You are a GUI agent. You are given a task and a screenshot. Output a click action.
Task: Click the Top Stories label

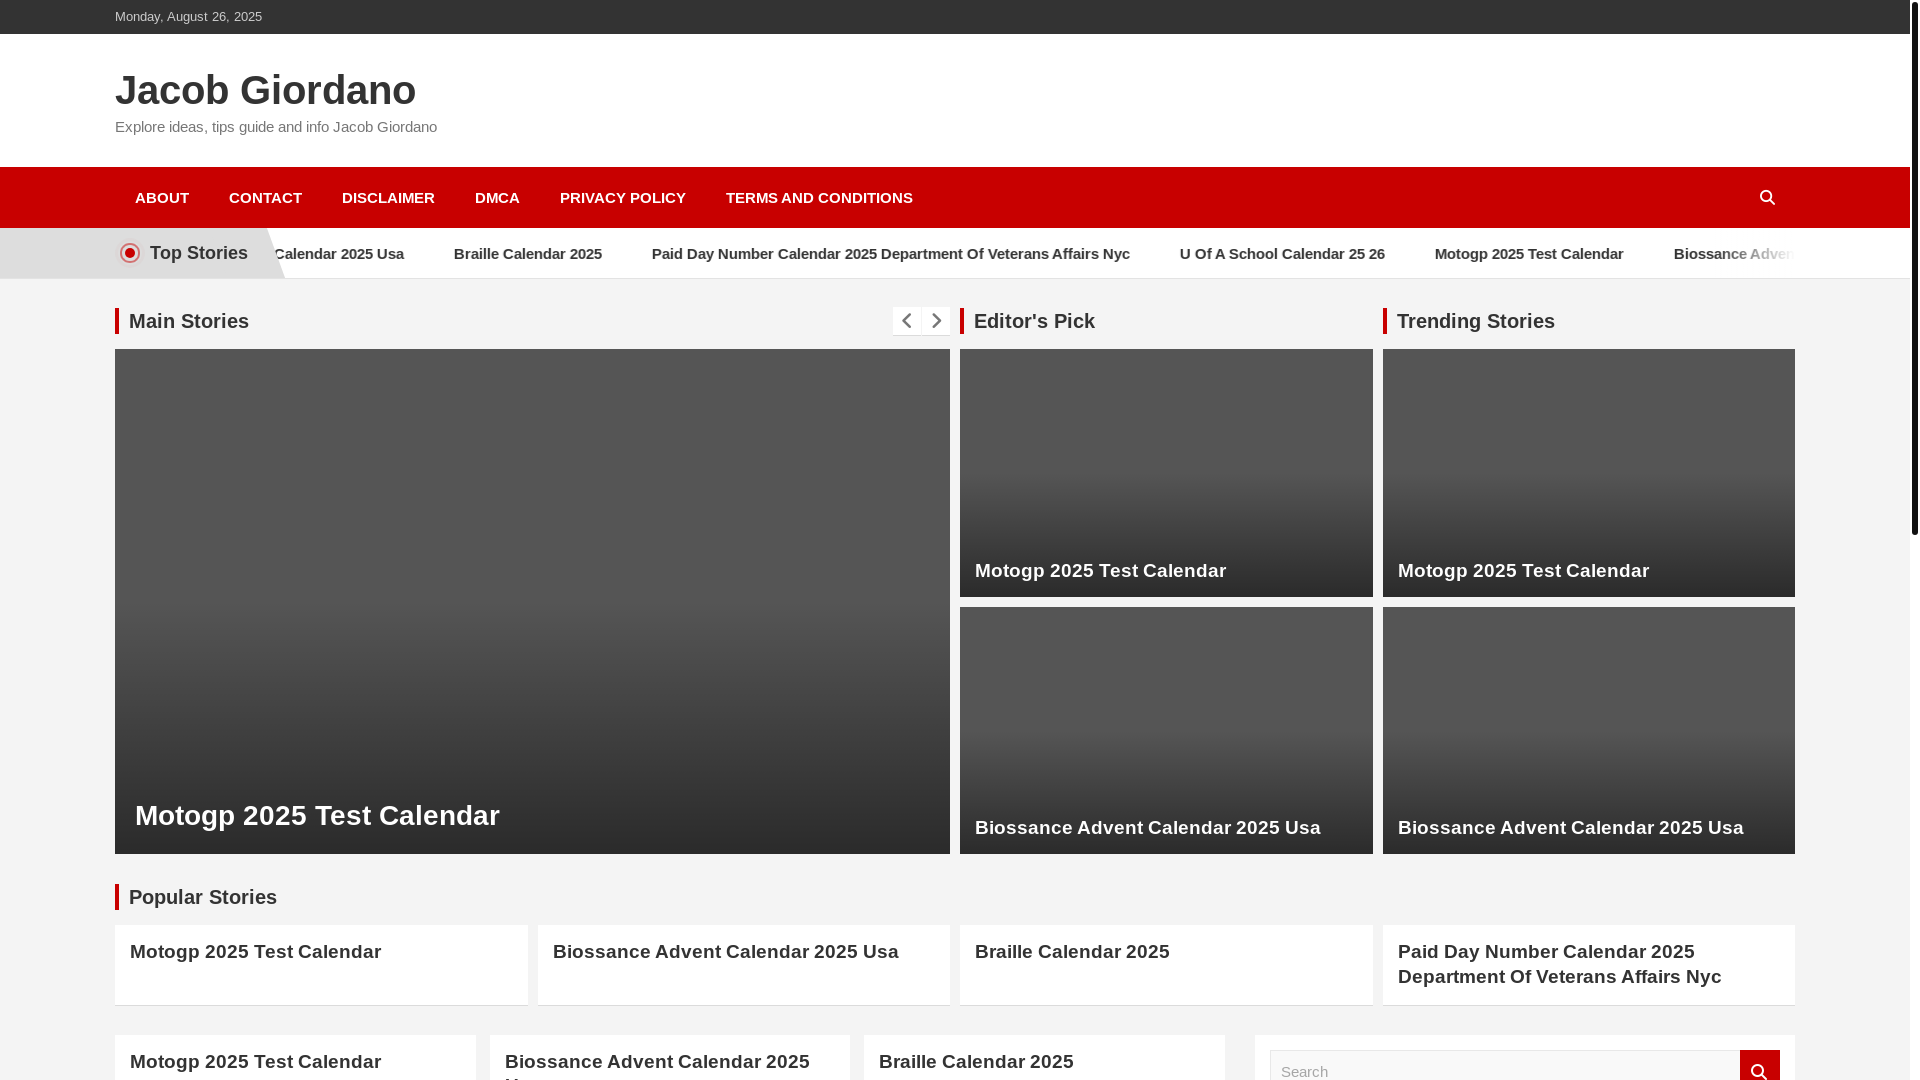point(199,253)
